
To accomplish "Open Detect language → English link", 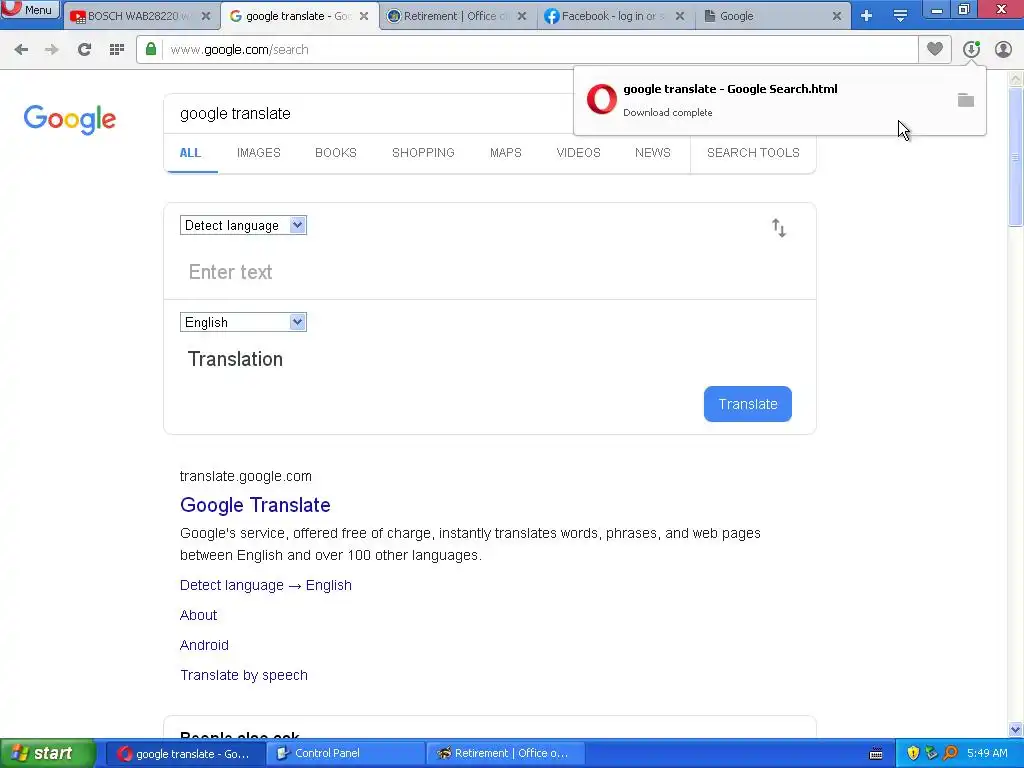I will pos(266,585).
